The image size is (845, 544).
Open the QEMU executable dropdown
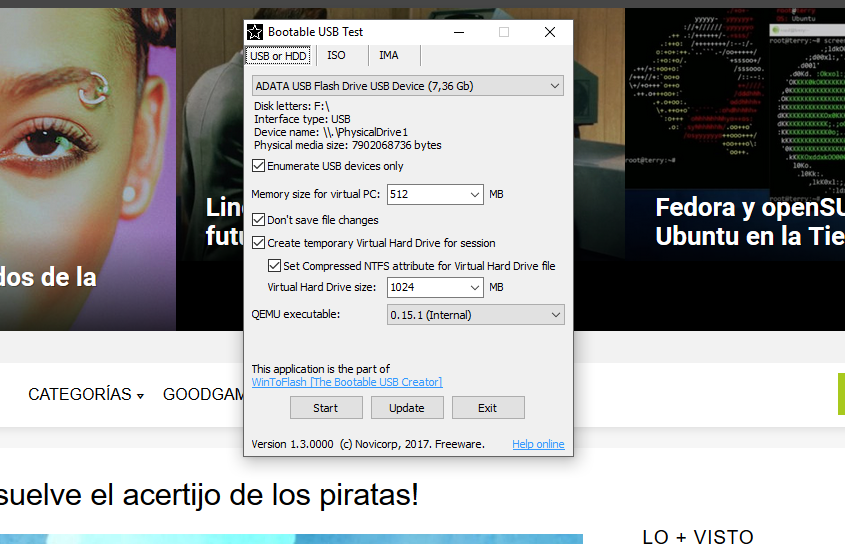pyautogui.click(x=475, y=315)
